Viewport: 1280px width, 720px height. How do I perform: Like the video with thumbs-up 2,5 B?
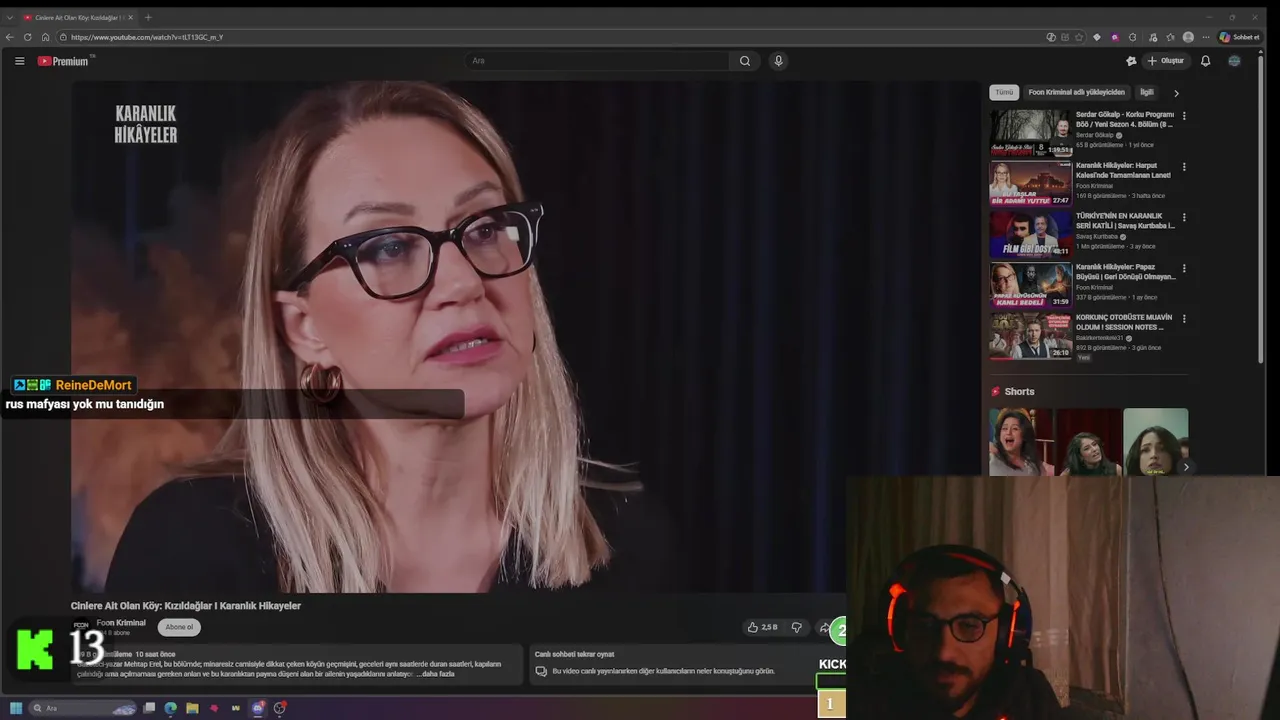762,627
